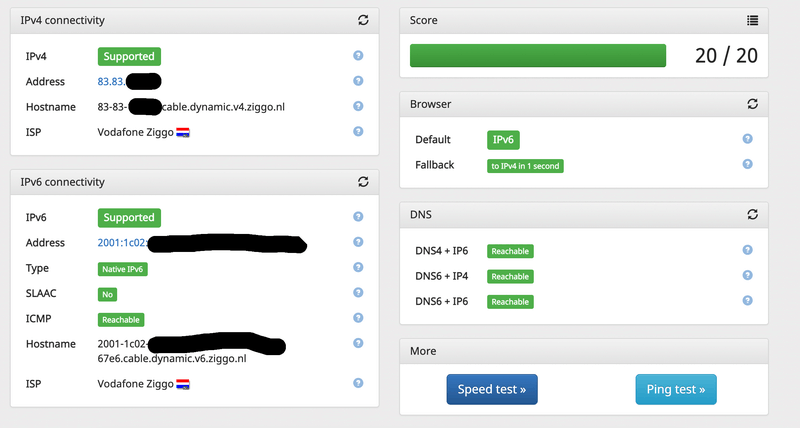Refresh the IPv6 connectivity panel

tap(364, 182)
